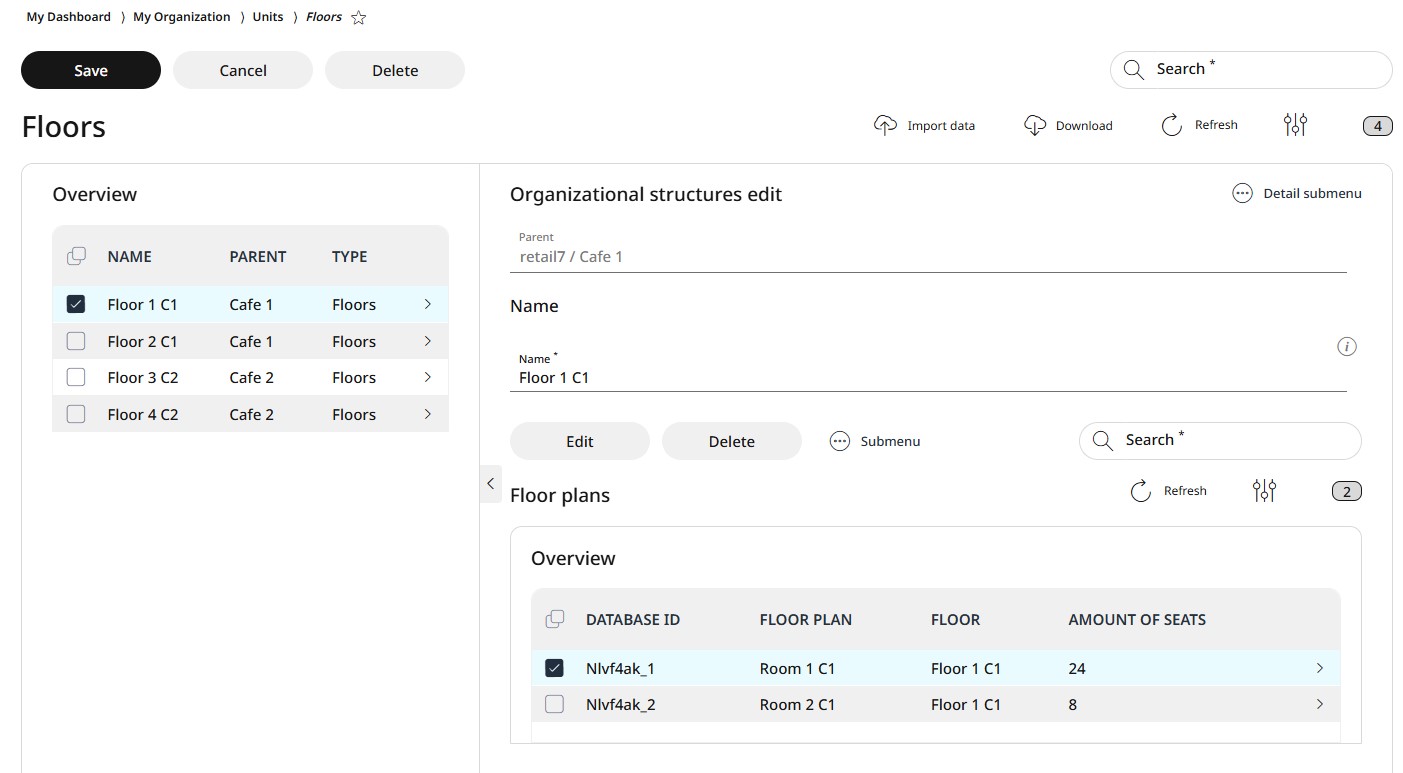Click the Edit button for floor plans
The width and height of the screenshot is (1403, 773).
580,441
